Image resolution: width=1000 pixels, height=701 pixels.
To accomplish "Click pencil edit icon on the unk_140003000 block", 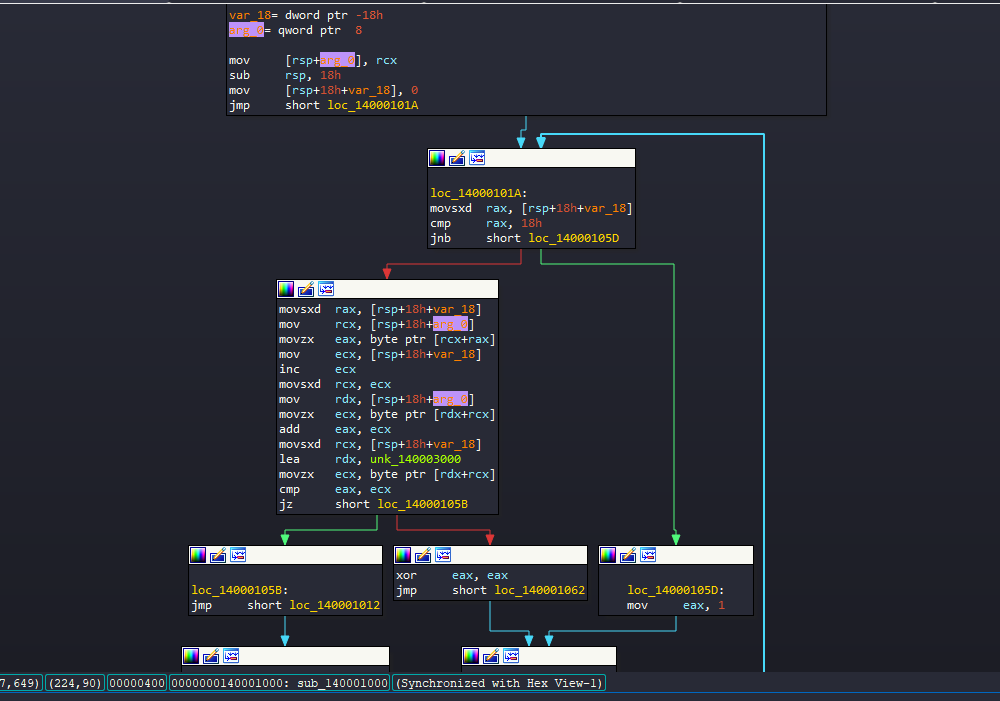I will tap(306, 289).
